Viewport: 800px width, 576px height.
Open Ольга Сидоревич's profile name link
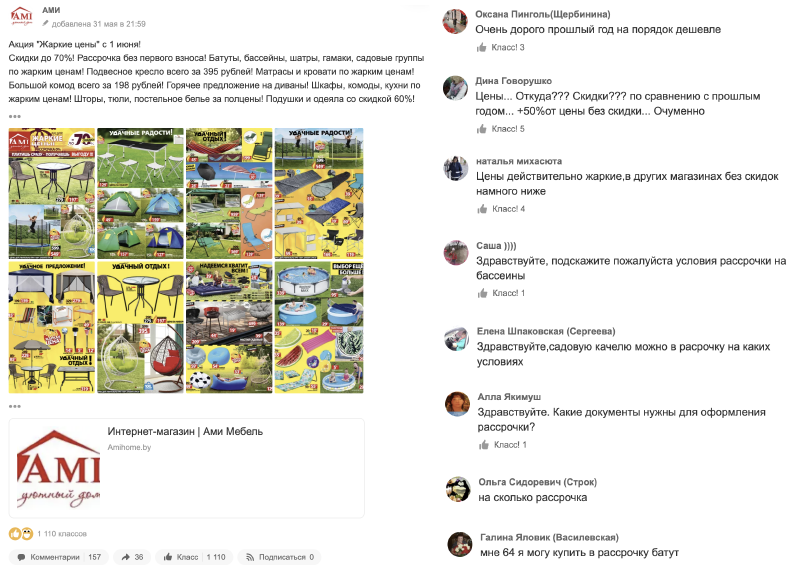click(537, 482)
